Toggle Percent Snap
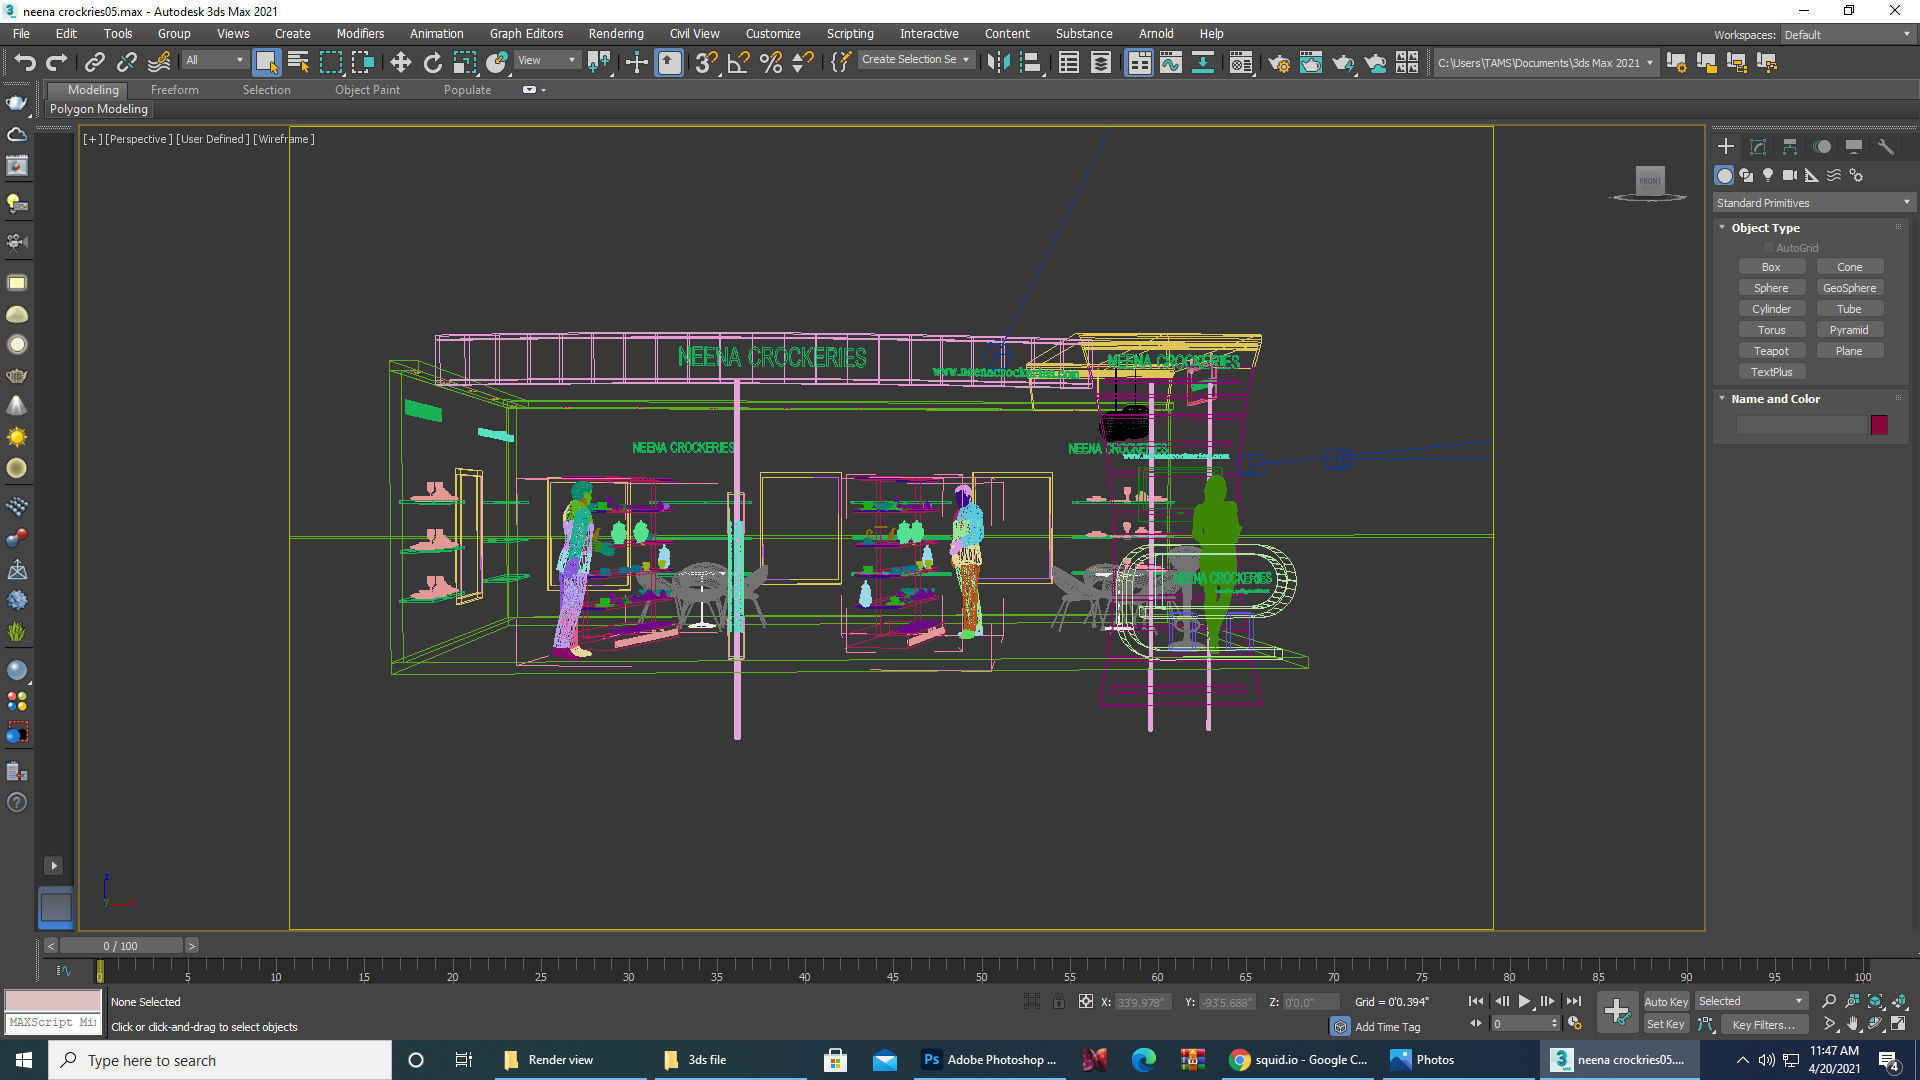The image size is (1920, 1080). pyautogui.click(x=771, y=62)
